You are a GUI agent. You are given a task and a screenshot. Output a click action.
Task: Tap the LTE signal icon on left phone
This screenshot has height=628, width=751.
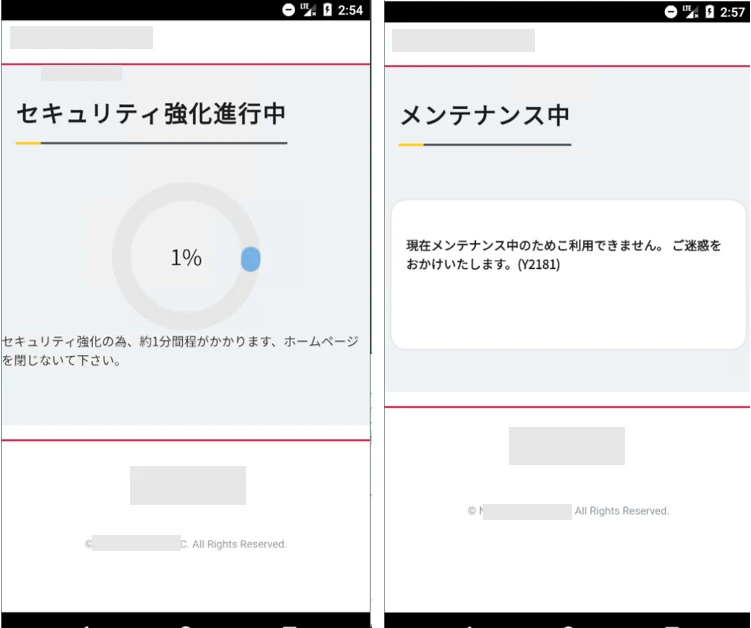(x=308, y=10)
